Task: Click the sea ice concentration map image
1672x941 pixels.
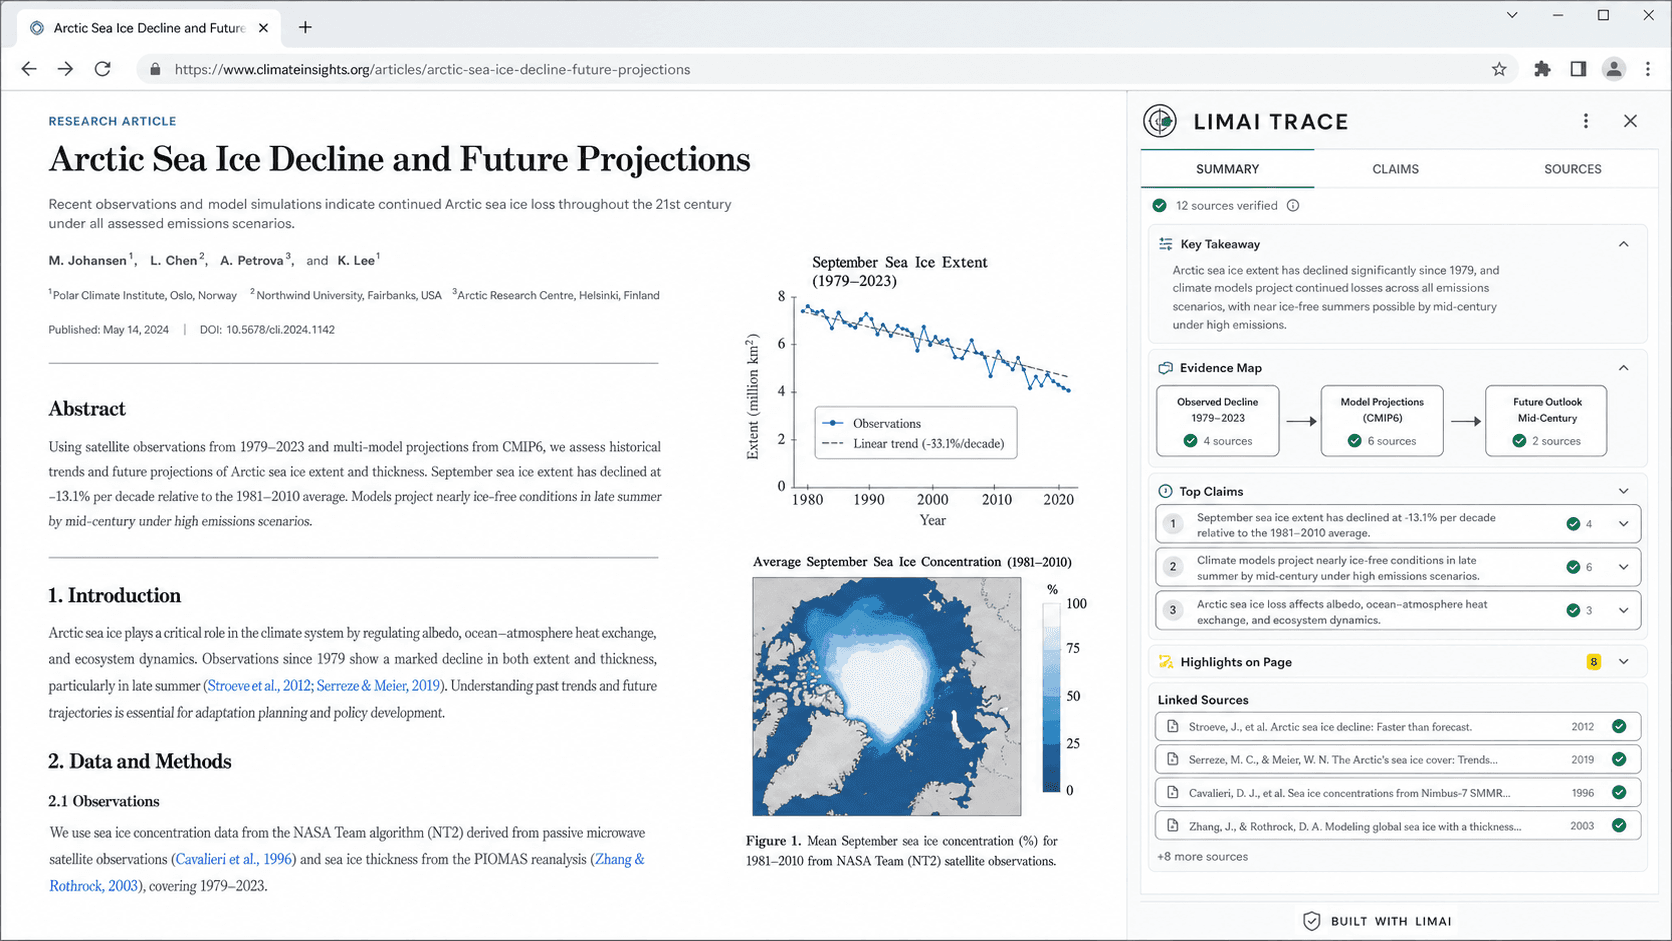Action: coord(887,697)
